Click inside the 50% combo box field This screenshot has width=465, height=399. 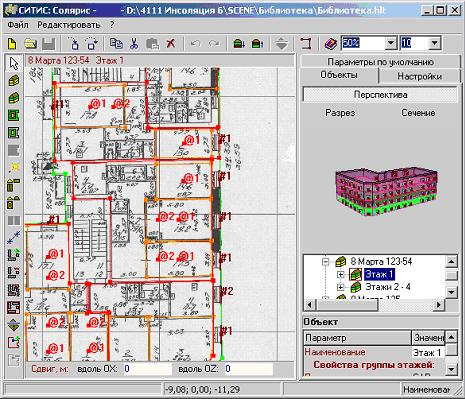[363, 43]
